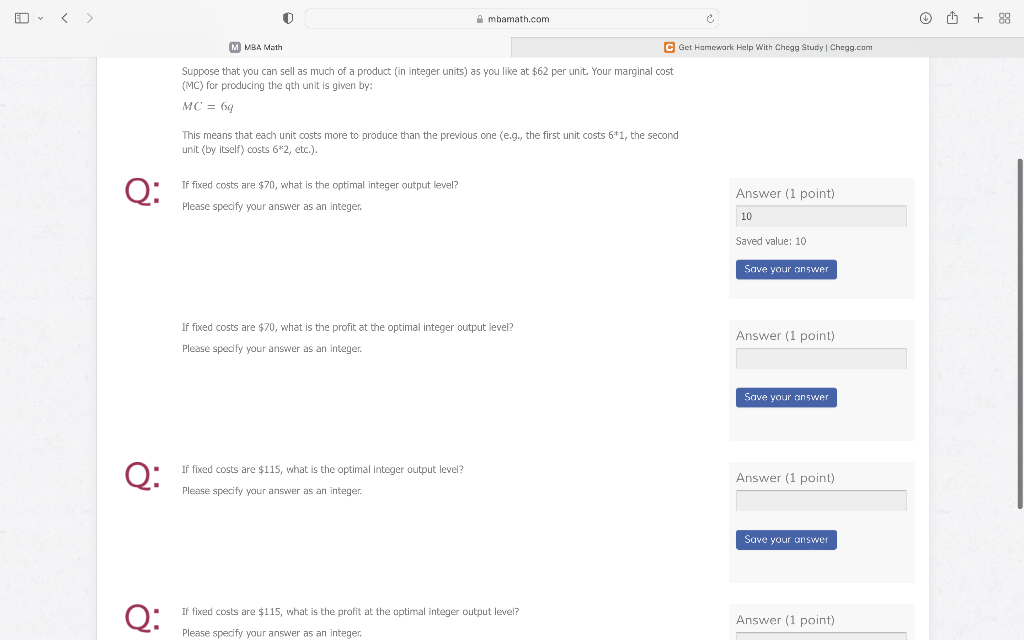Click the mbamath.com address bar
1024x640 pixels.
point(512,18)
